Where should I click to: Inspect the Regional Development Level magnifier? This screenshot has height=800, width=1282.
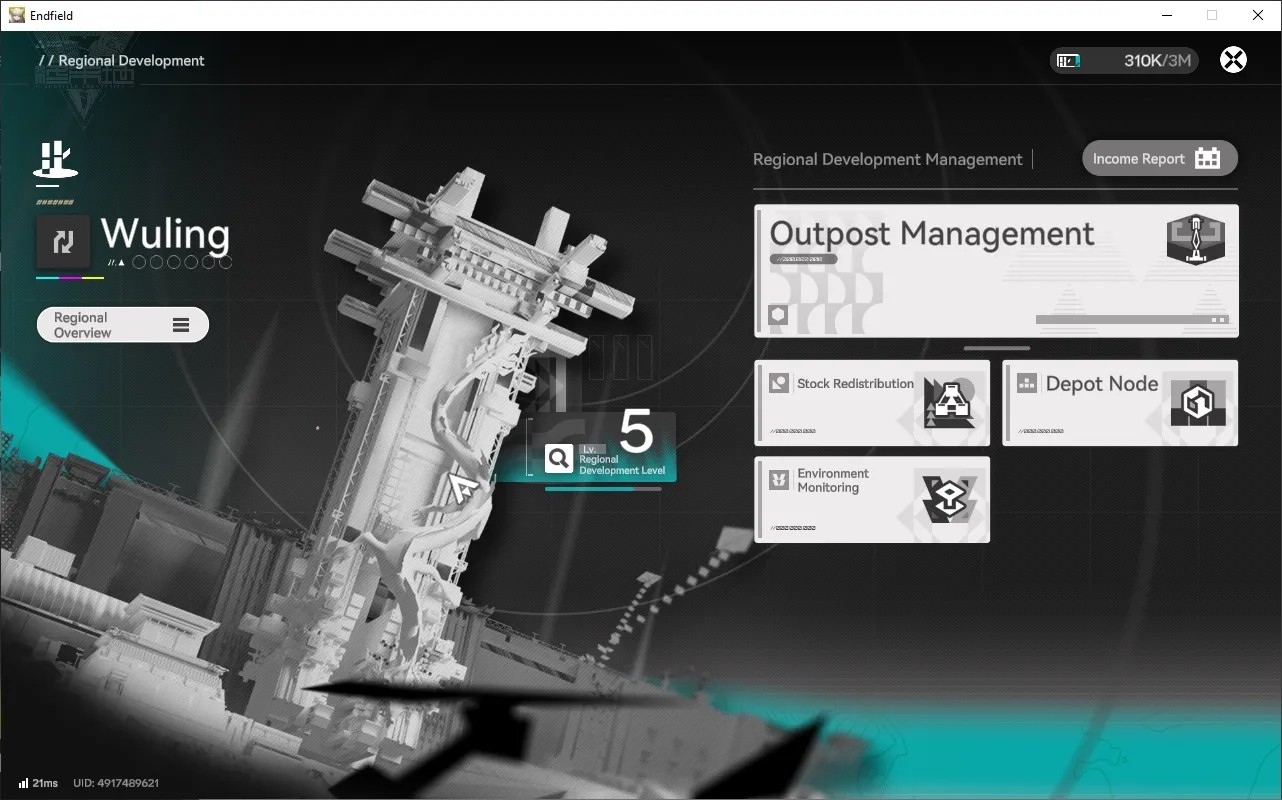pyautogui.click(x=559, y=458)
